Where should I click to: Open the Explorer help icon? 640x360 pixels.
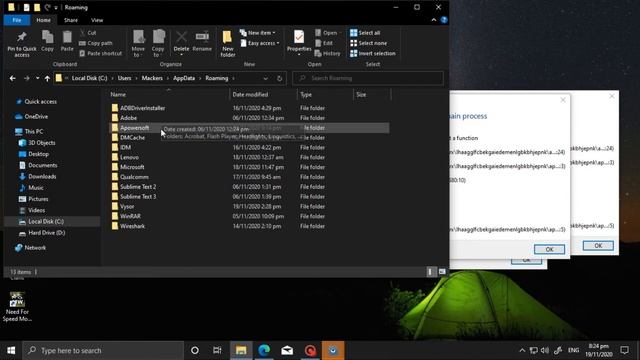pos(444,20)
